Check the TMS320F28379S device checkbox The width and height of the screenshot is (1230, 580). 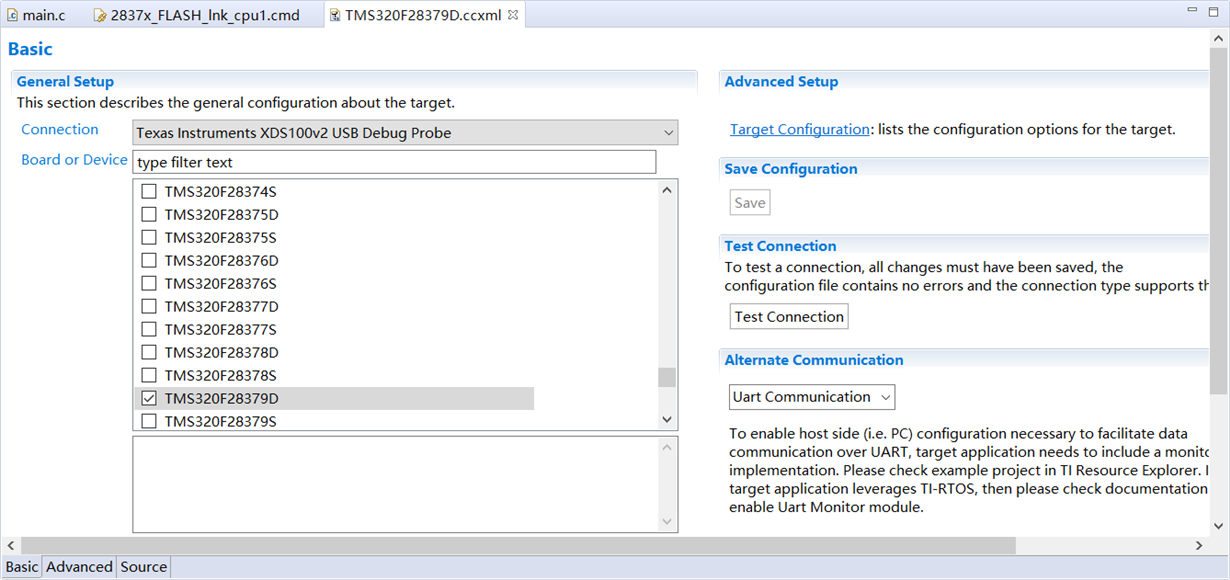coord(149,421)
